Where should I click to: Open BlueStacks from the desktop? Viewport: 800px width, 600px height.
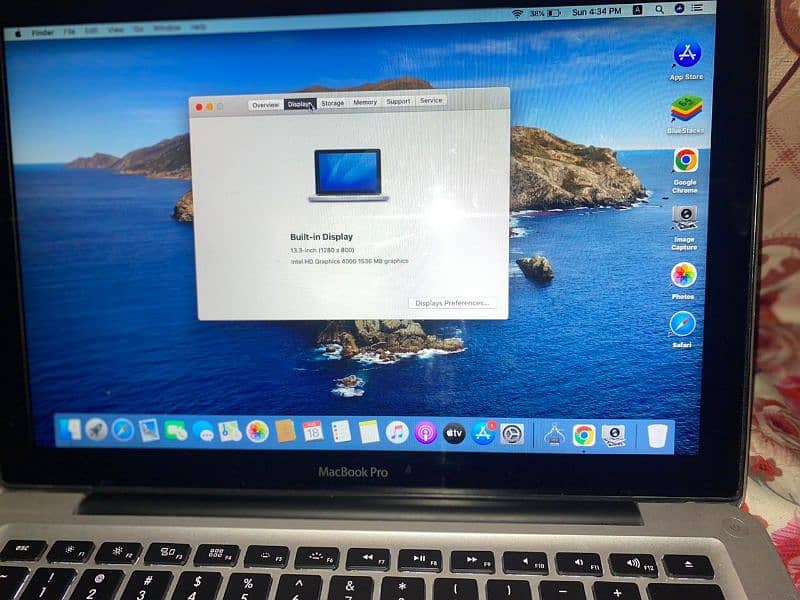686,108
